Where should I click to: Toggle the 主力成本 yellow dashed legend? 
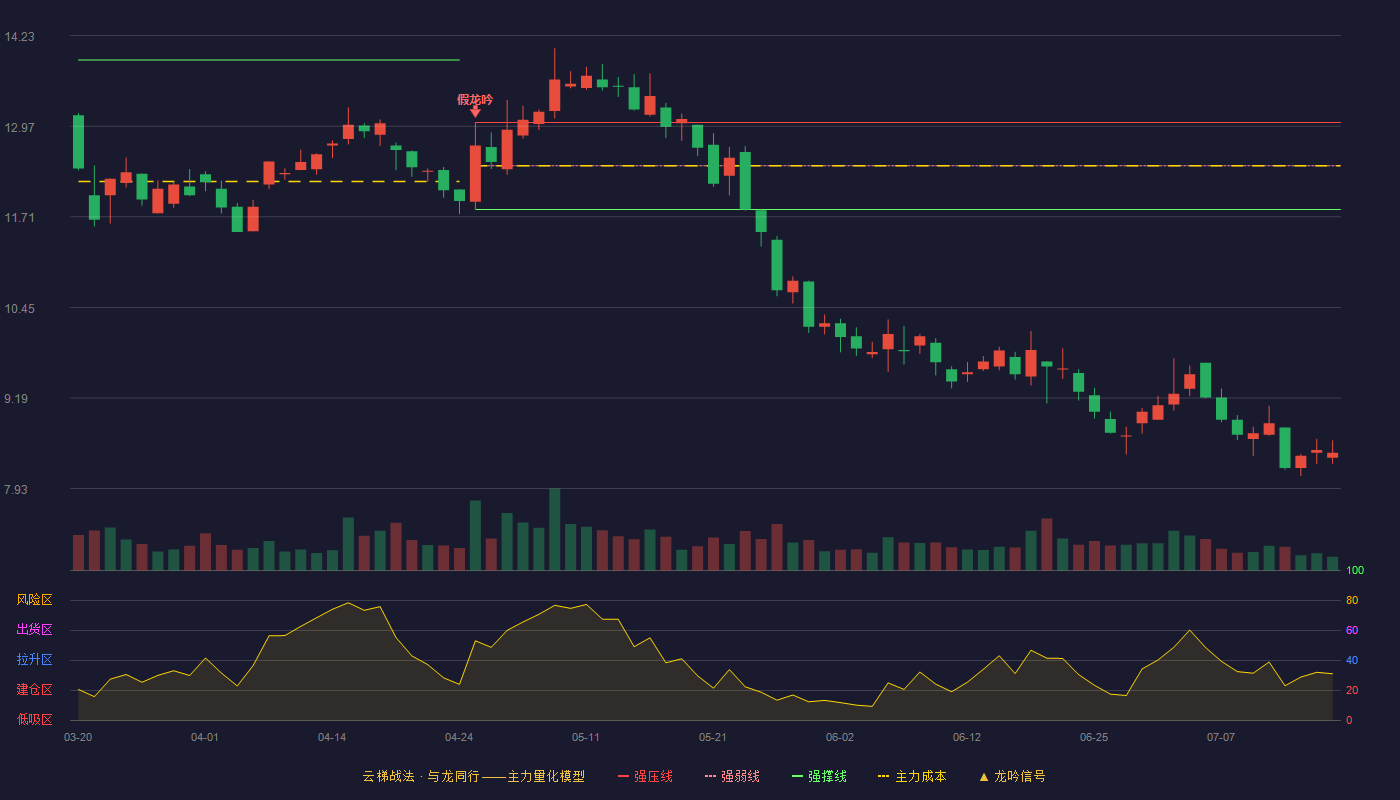click(912, 776)
